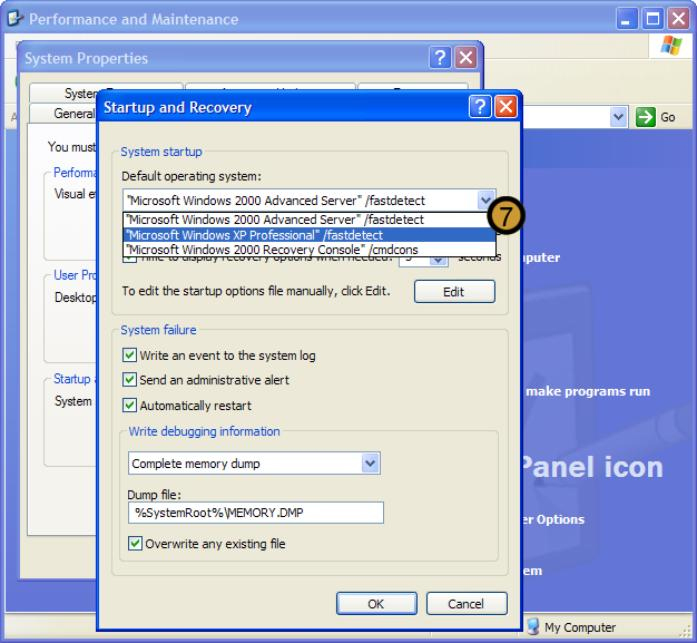Viewport: 697px width, 643px height.
Task: Click the My Computer status bar icon
Action: click(x=533, y=627)
